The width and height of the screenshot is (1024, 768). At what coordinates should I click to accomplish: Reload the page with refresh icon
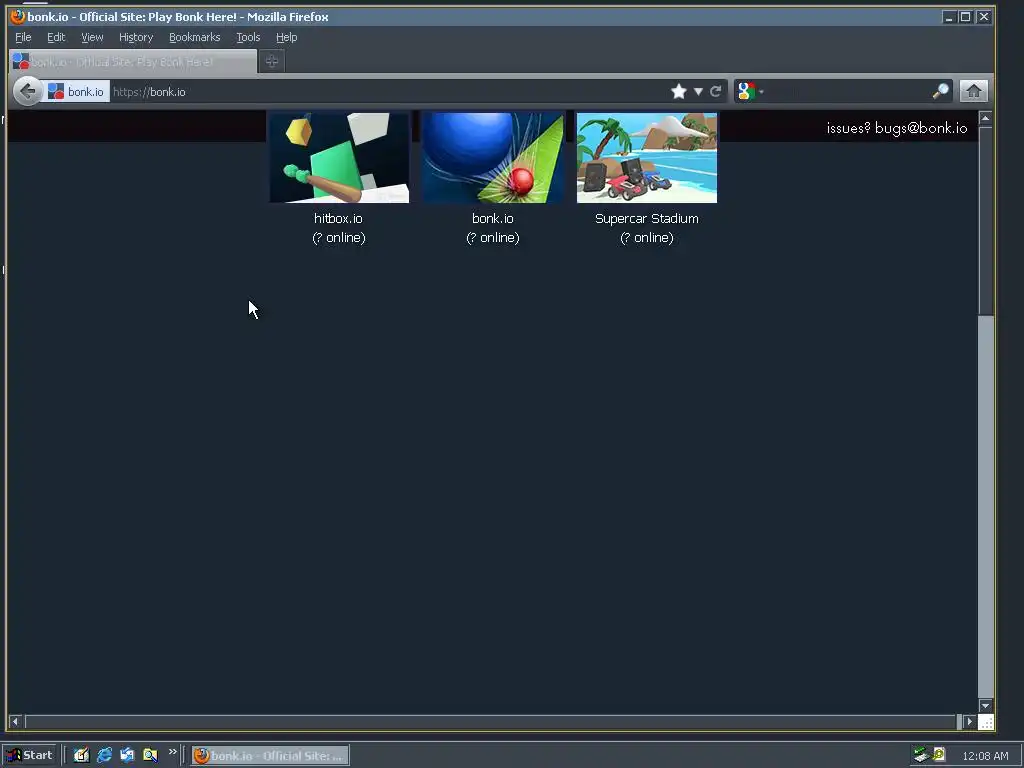[x=716, y=91]
